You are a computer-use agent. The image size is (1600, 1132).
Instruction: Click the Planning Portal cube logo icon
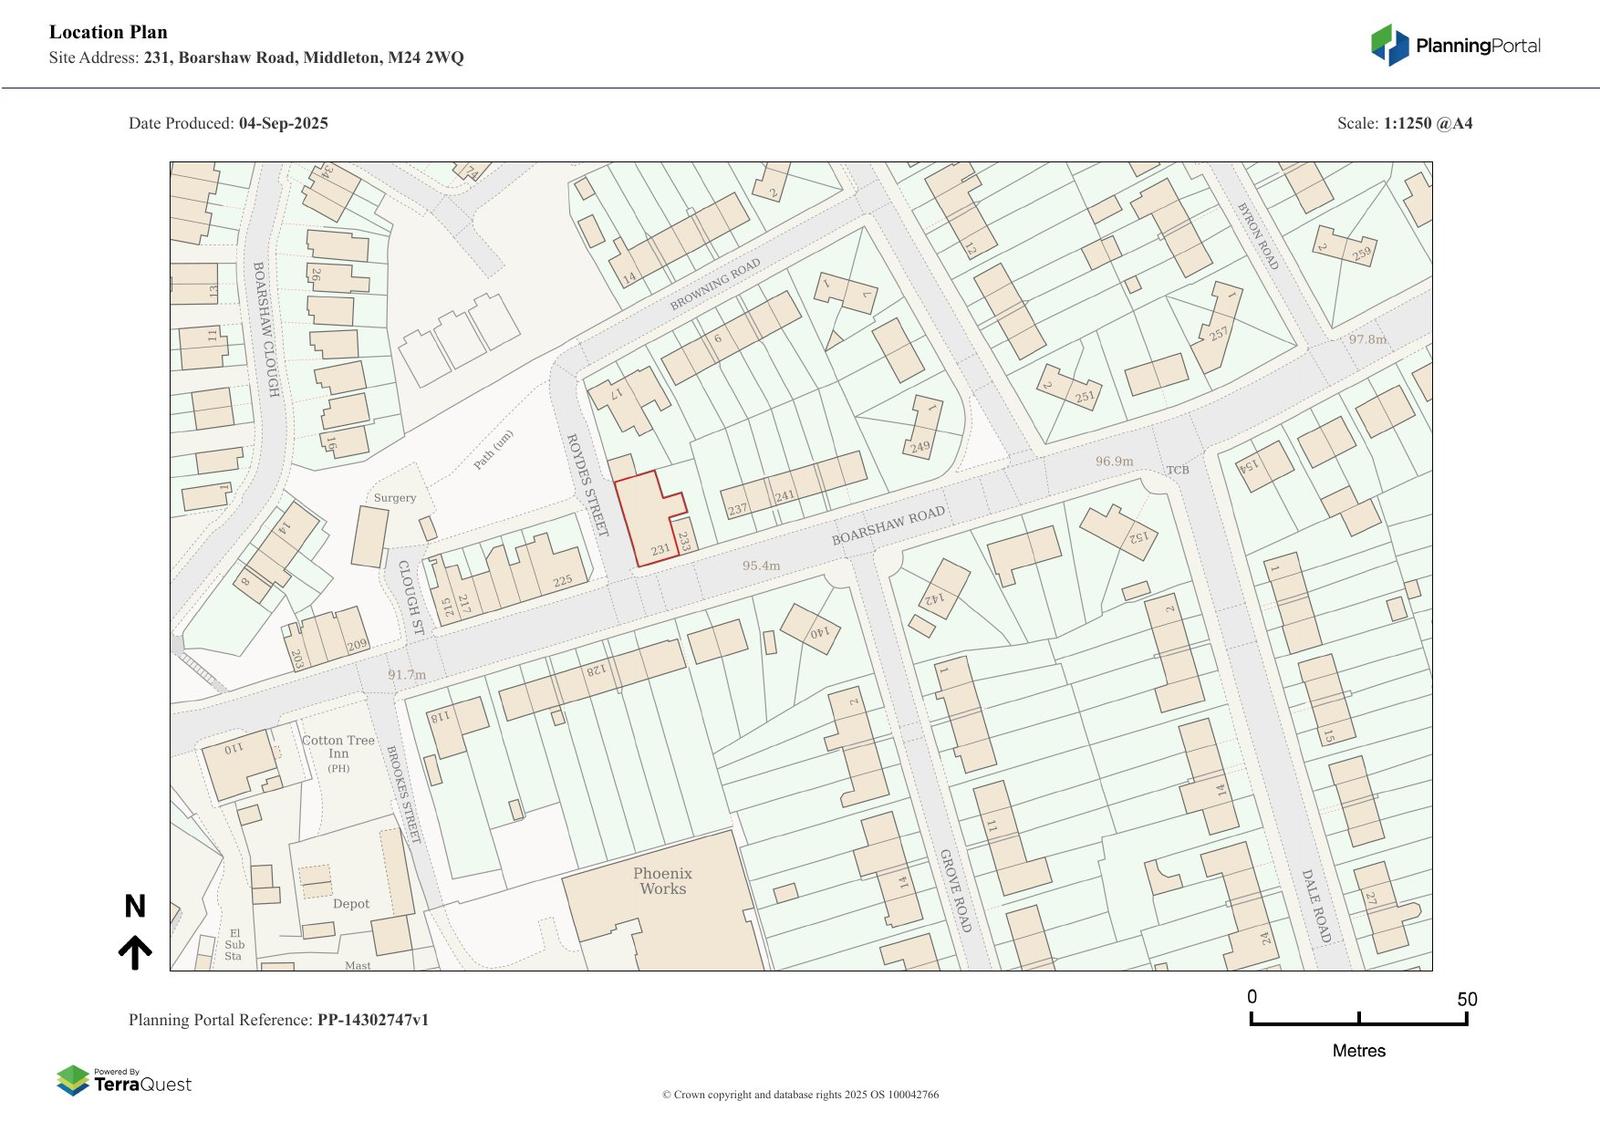point(1389,45)
